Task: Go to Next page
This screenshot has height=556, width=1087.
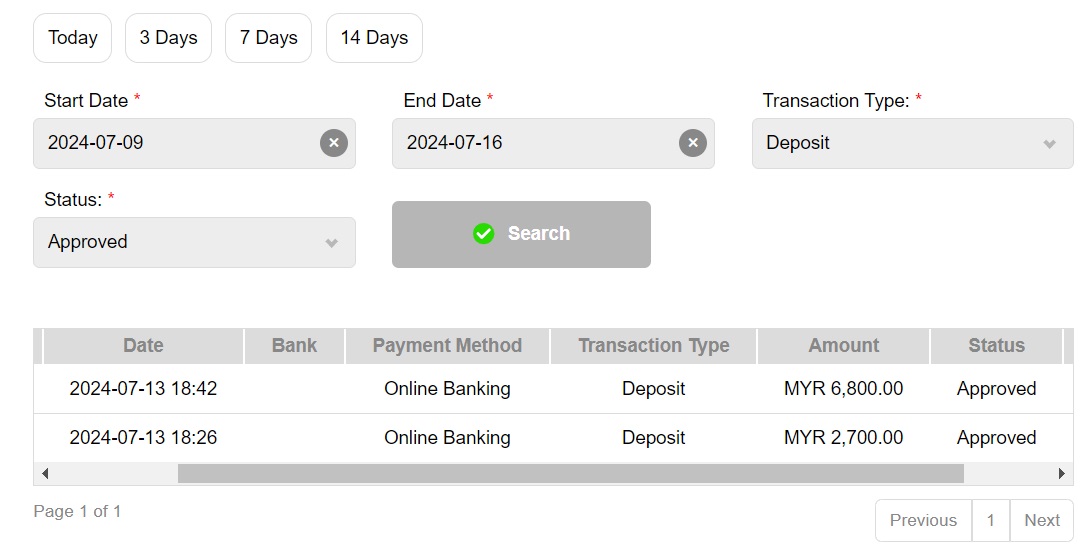Action: [1041, 520]
